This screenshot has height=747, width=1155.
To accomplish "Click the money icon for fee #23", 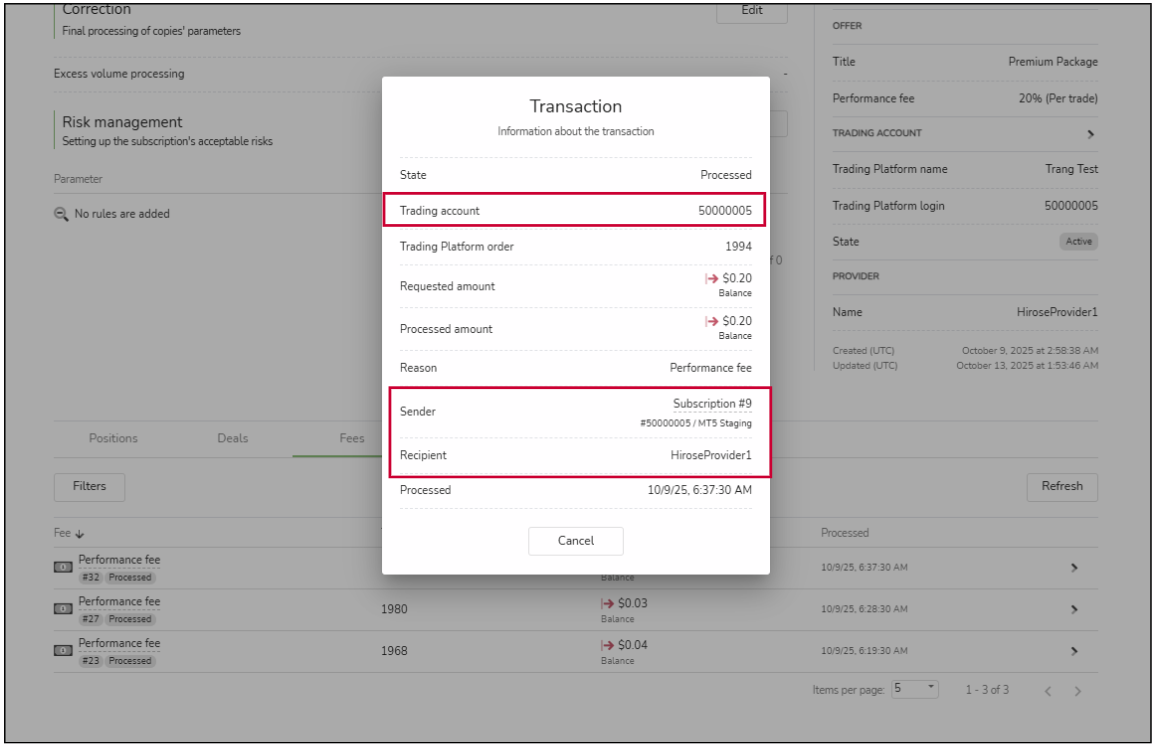I will 62,651.
